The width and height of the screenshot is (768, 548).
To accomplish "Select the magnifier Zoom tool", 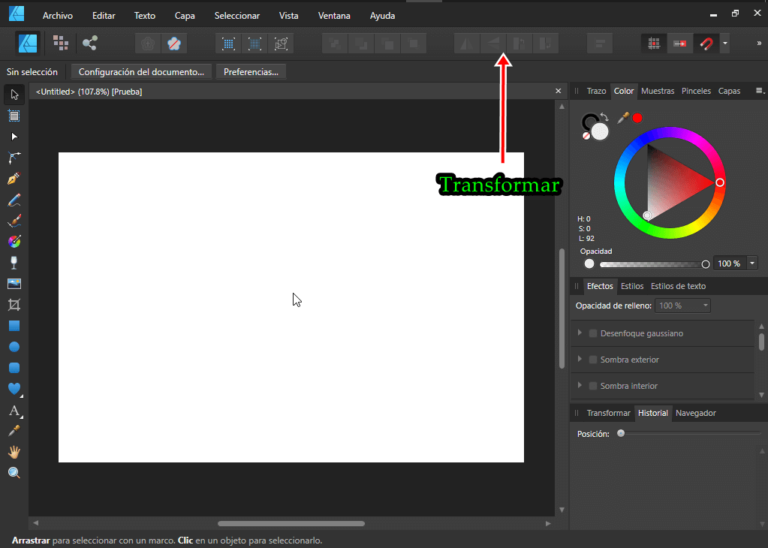I will (x=14, y=472).
